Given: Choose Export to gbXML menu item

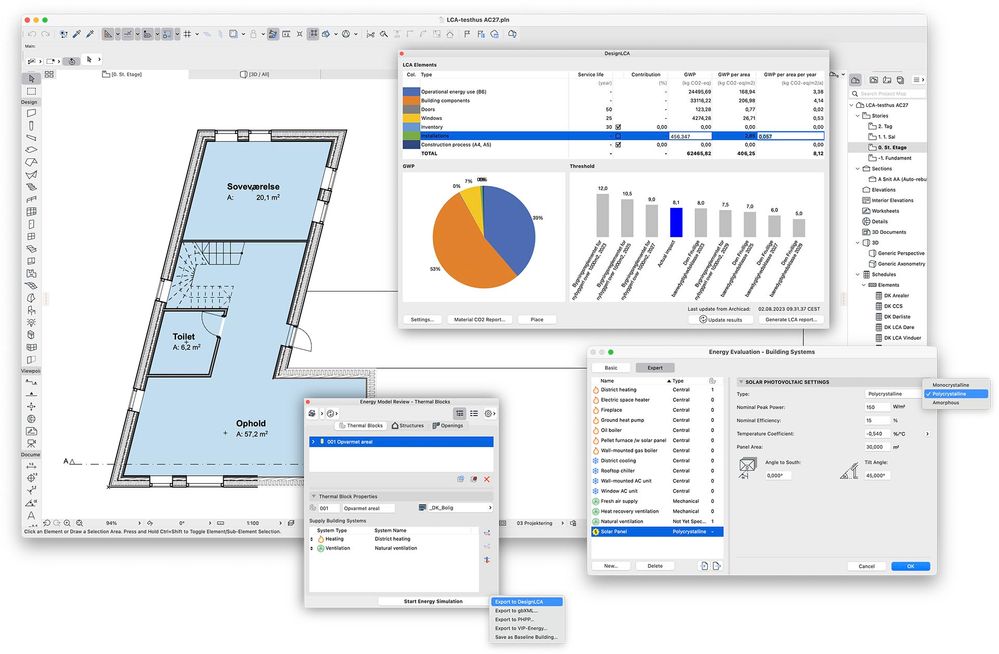Looking at the screenshot, I should (x=527, y=611).
